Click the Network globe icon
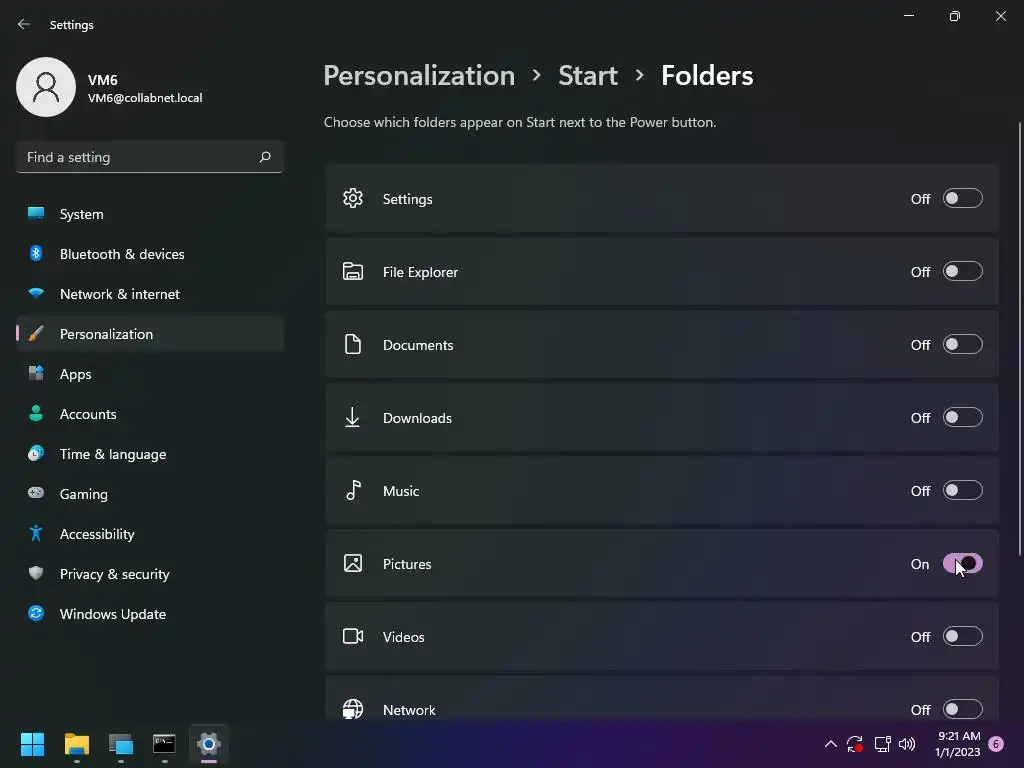Image resolution: width=1024 pixels, height=768 pixels. click(x=353, y=709)
